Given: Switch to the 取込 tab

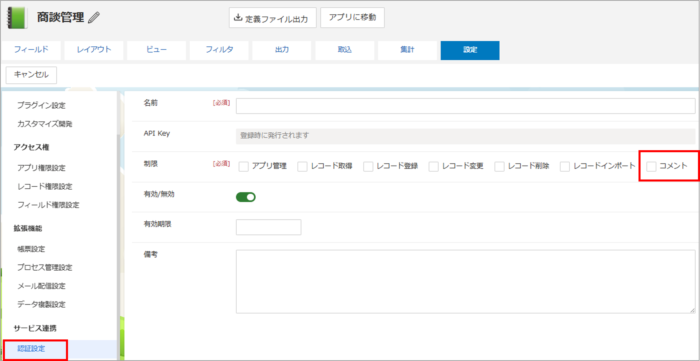Looking at the screenshot, I should 345,50.
